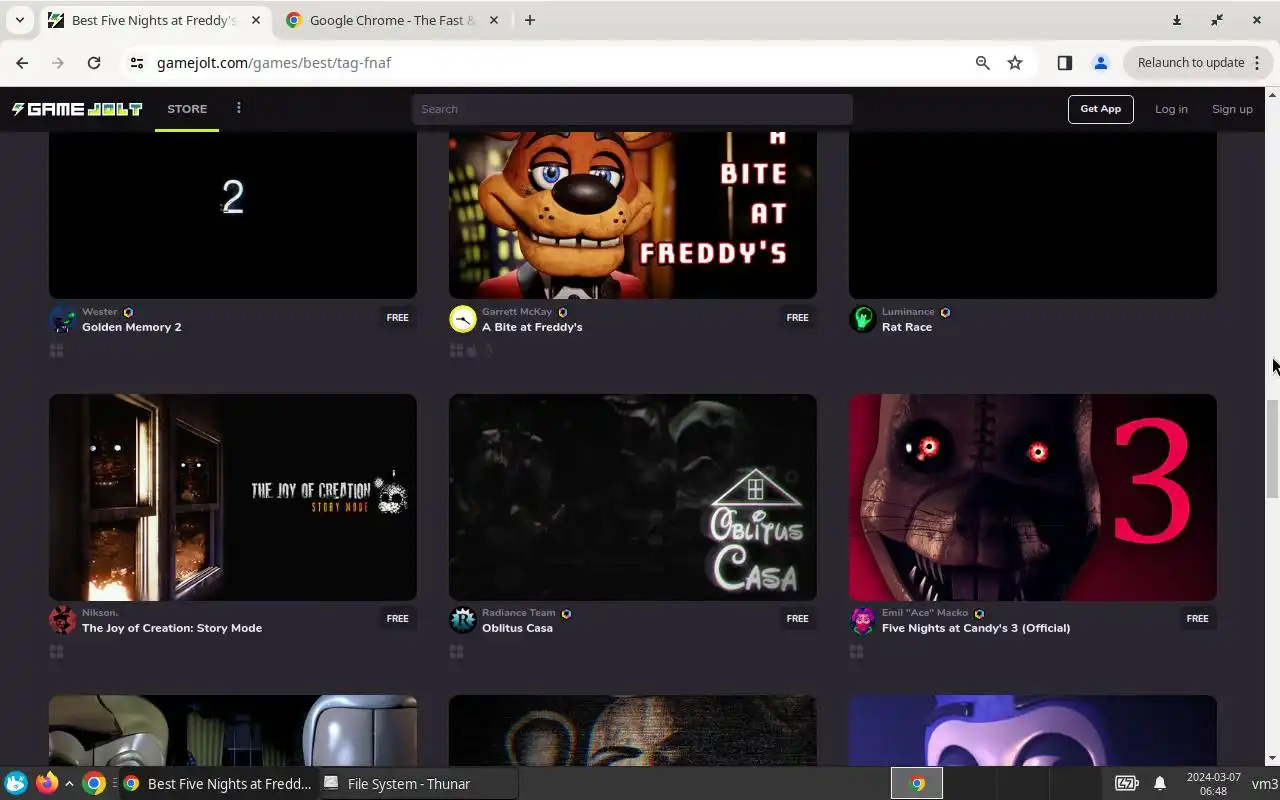Open the Chrome launcher in the taskbar
This screenshot has height=800, width=1280.
[x=94, y=783]
